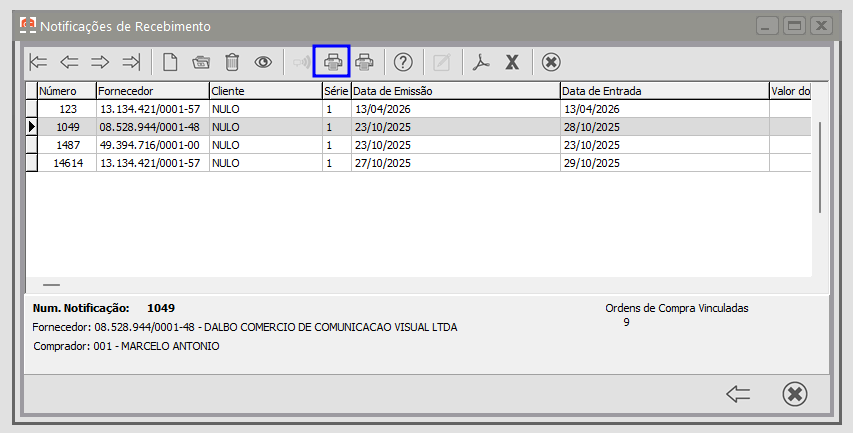Go to the previous record arrow

click(69, 62)
